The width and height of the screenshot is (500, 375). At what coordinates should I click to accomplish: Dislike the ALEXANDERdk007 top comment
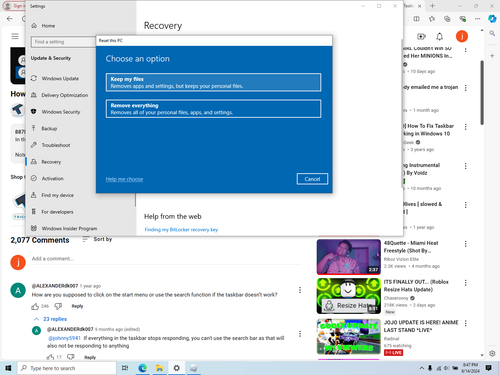coord(58,306)
